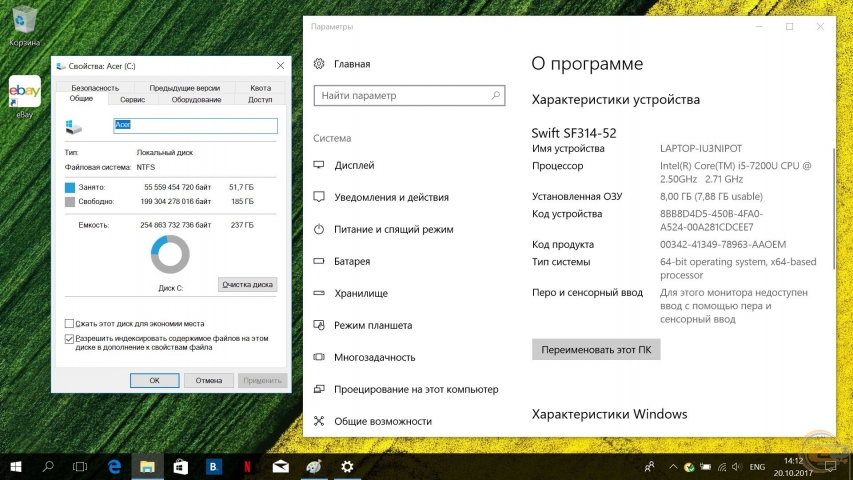Click the ENG language indicator in taskbar
The height and width of the screenshot is (480, 853).
(x=757, y=467)
